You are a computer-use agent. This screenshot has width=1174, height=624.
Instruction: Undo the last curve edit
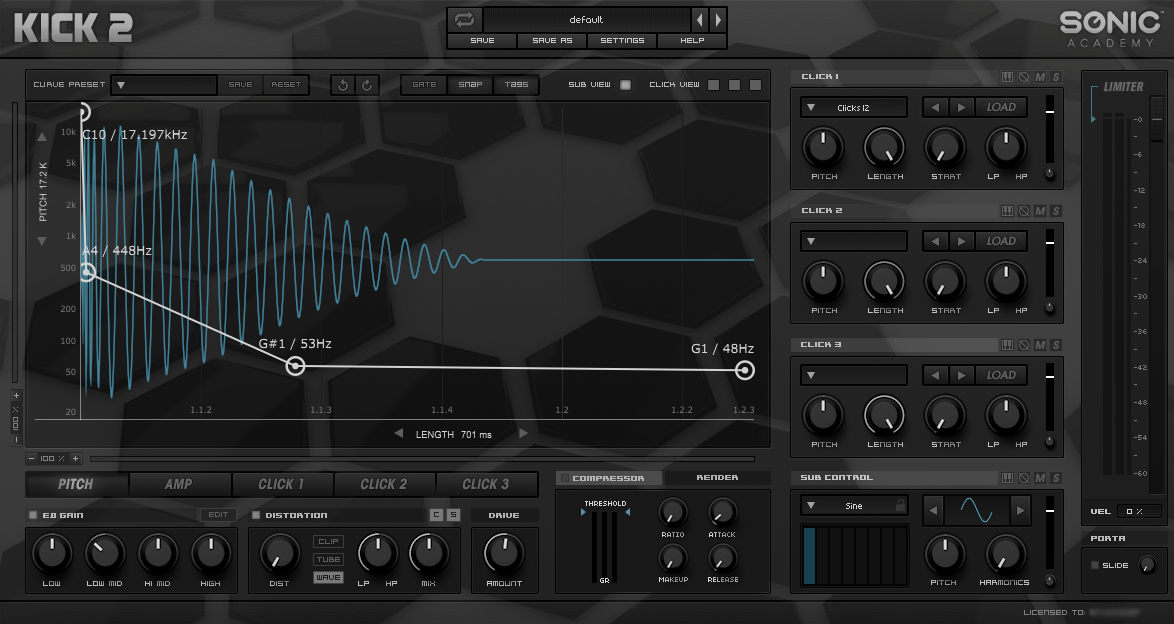tap(343, 85)
